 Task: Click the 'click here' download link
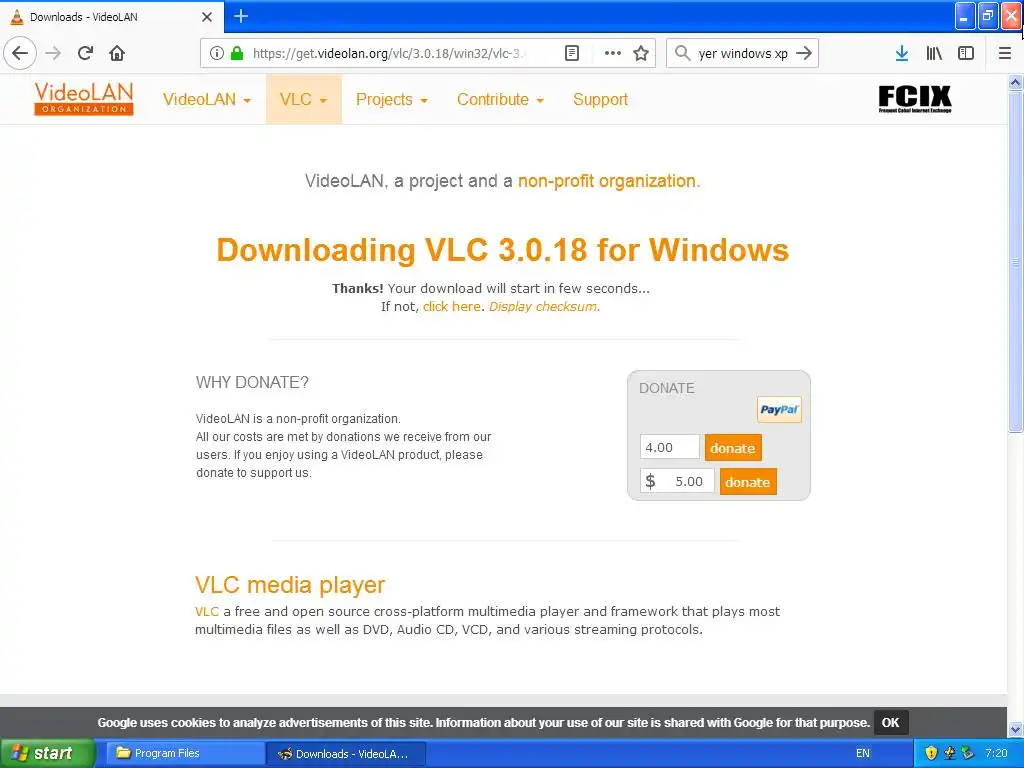click(452, 306)
